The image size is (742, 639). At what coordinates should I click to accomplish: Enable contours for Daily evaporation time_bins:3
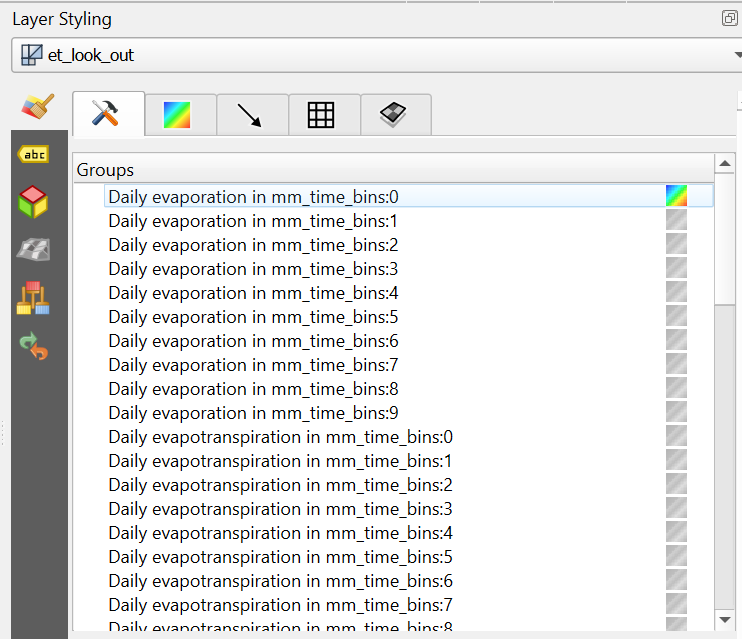click(677, 268)
